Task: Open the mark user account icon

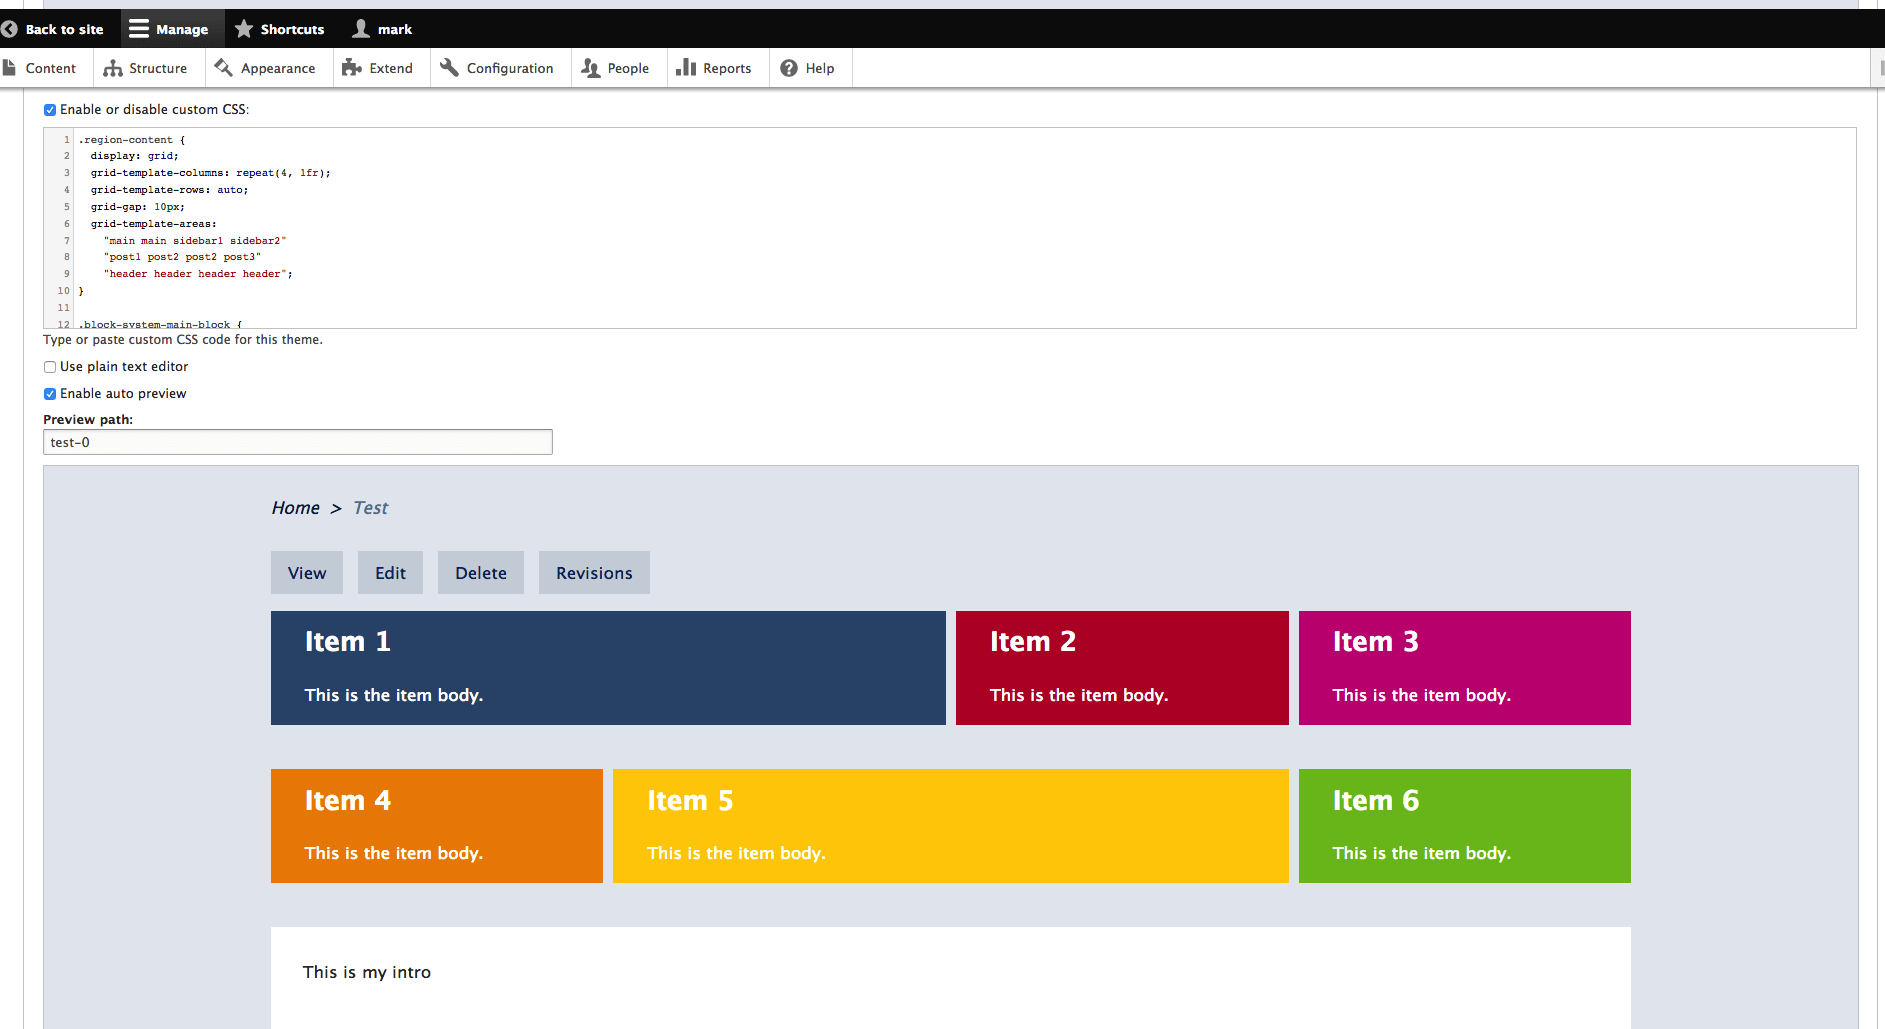Action: tap(361, 29)
